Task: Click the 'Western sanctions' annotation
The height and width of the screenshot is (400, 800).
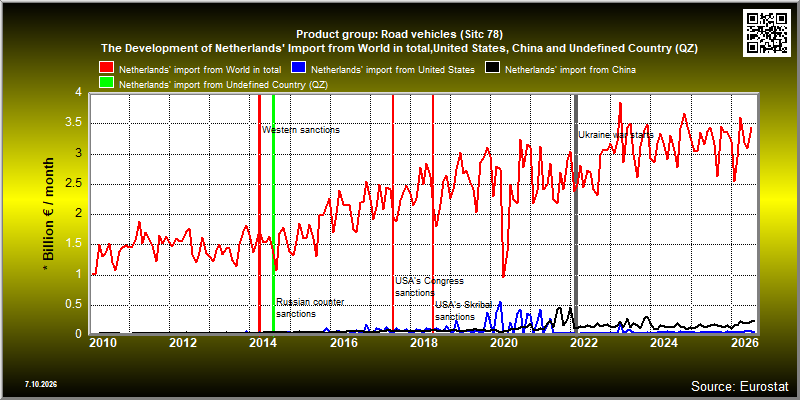Action: 301,130
